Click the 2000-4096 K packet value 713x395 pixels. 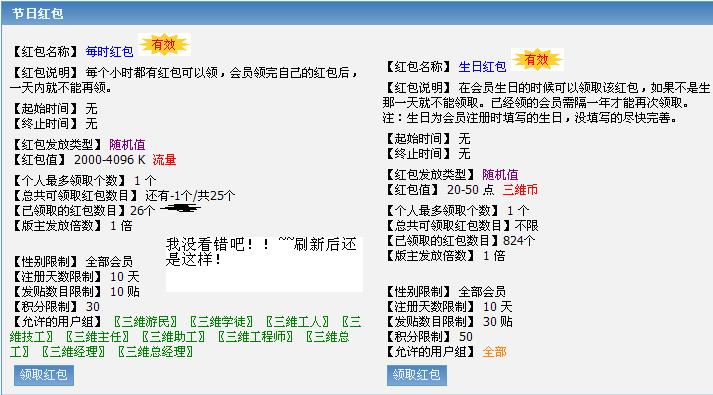click(110, 160)
